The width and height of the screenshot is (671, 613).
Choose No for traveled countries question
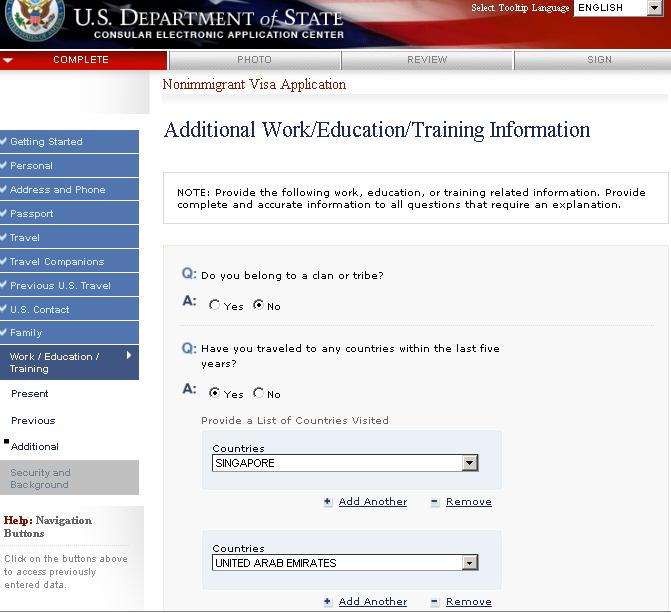(259, 394)
